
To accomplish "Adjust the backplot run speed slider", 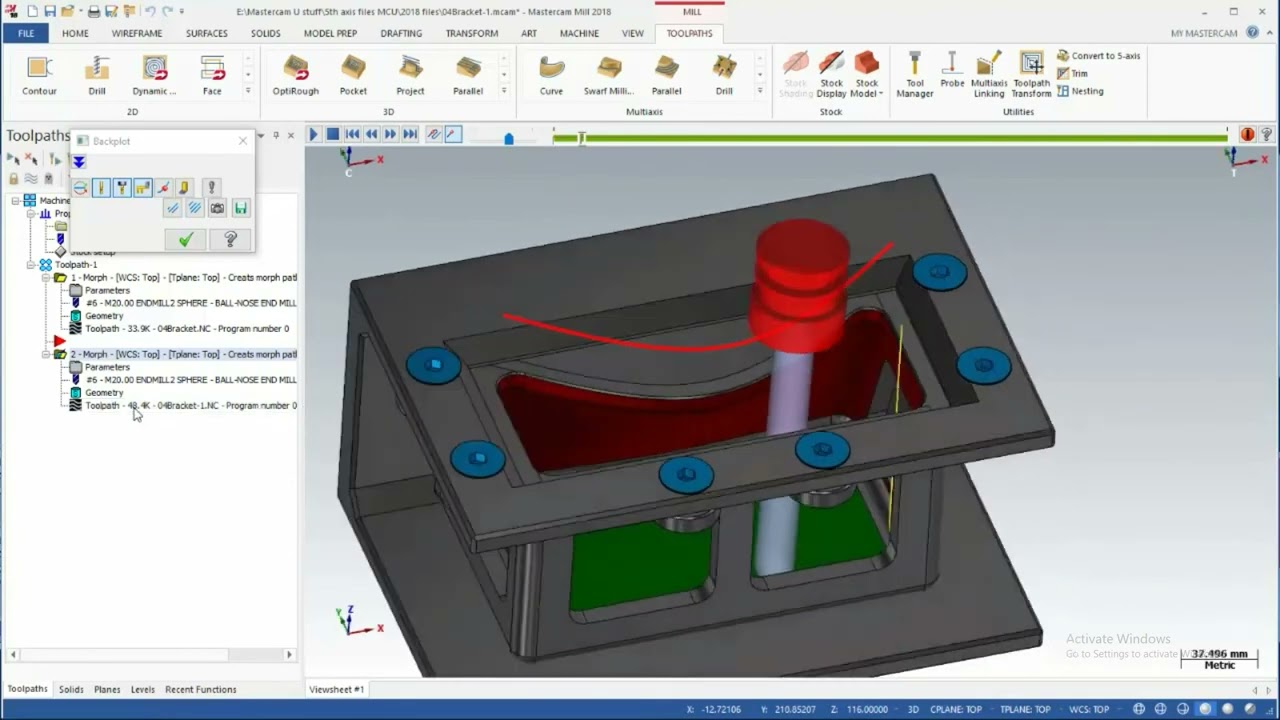I will tap(508, 137).
